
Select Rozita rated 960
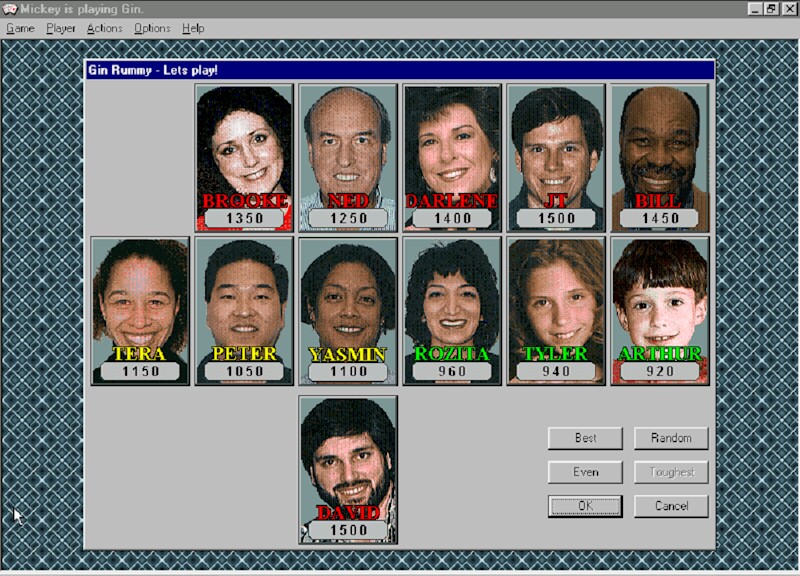pos(452,311)
